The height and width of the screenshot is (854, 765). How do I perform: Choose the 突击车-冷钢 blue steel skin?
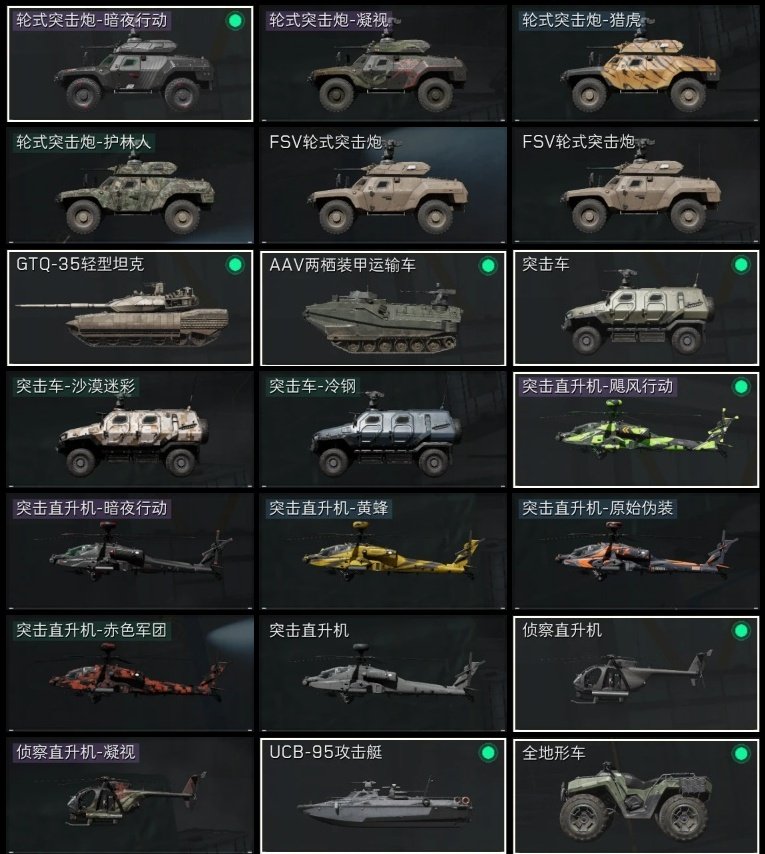click(383, 430)
